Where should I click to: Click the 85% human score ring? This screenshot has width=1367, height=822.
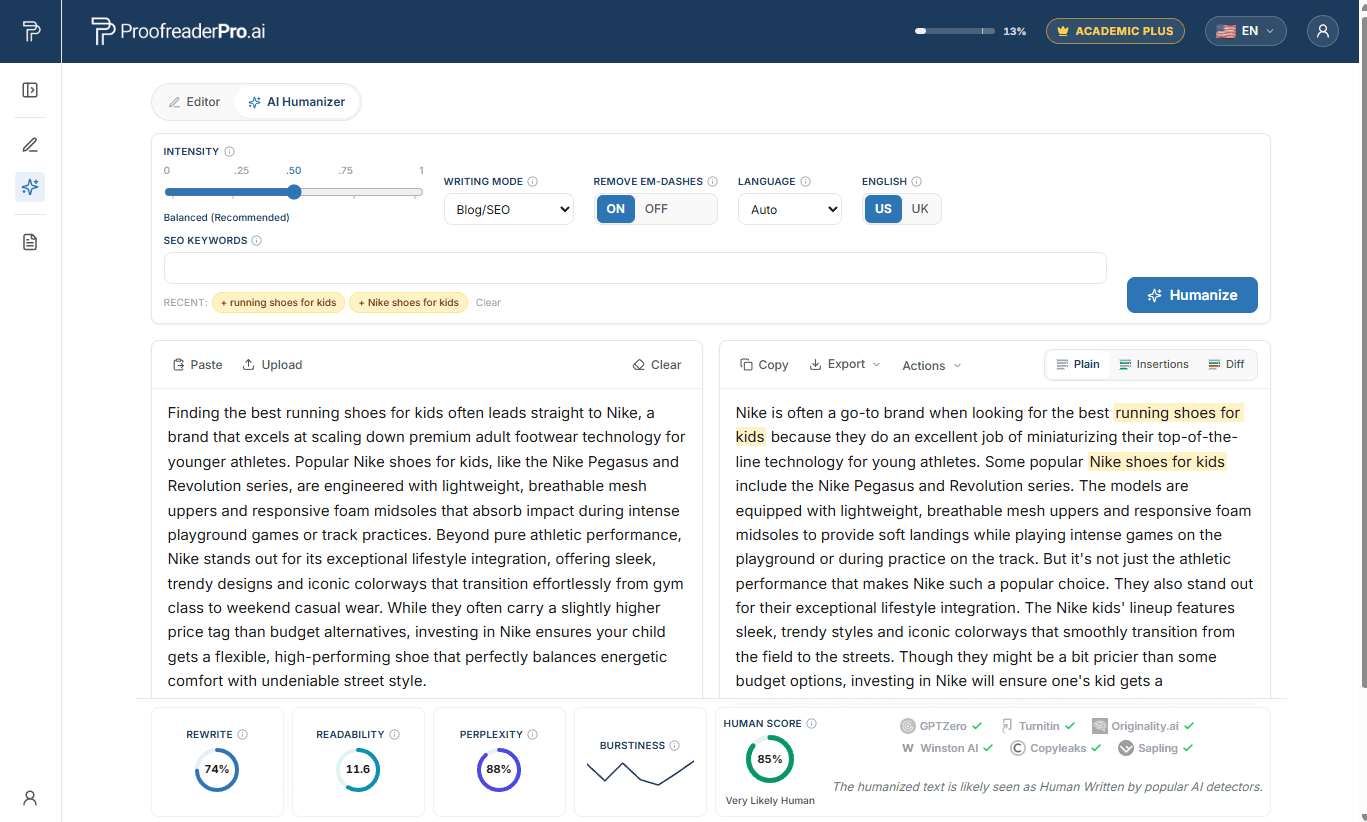click(770, 759)
